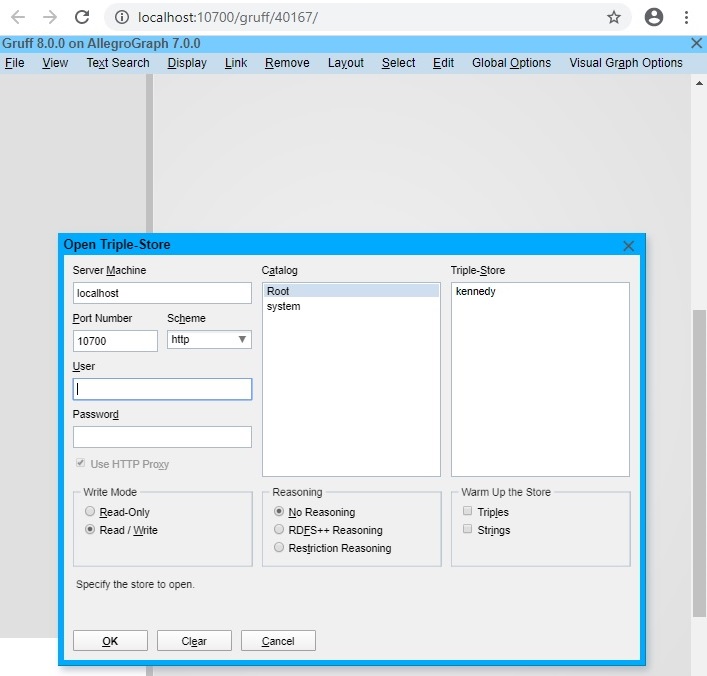
Task: Bookmark this page with star icon
Action: point(614,17)
